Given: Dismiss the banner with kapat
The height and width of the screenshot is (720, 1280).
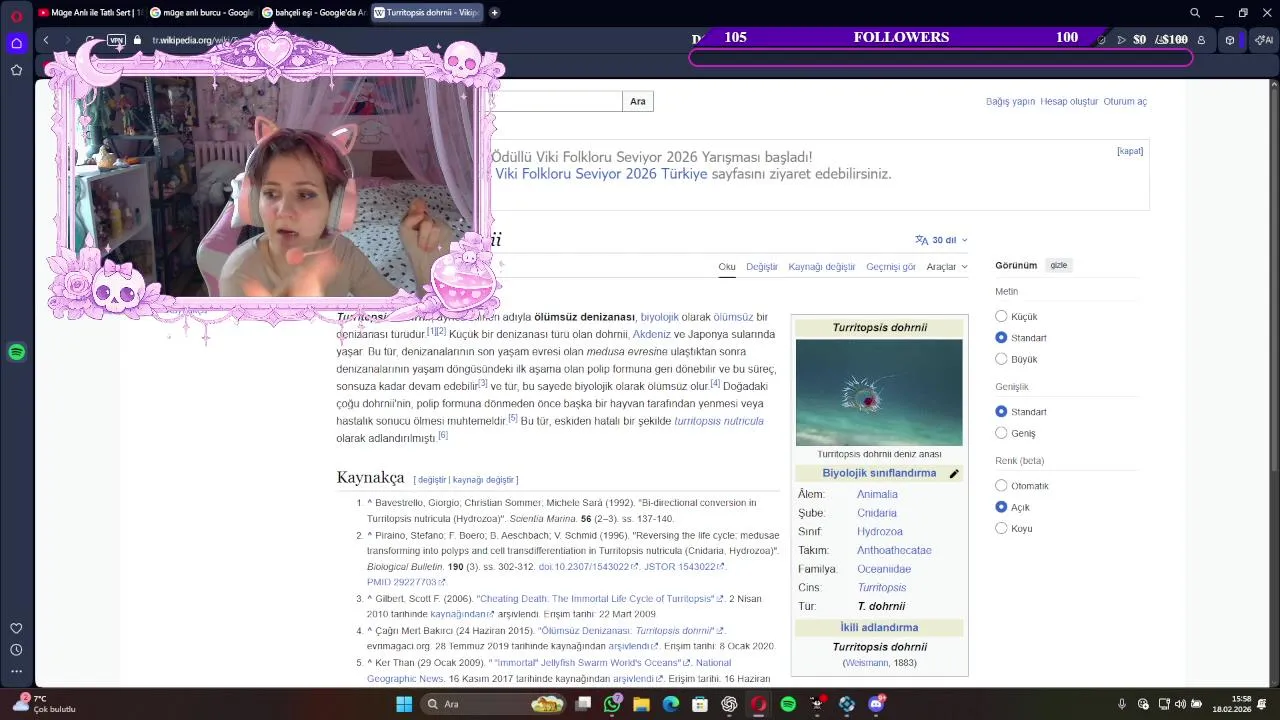Looking at the screenshot, I should pos(1130,151).
